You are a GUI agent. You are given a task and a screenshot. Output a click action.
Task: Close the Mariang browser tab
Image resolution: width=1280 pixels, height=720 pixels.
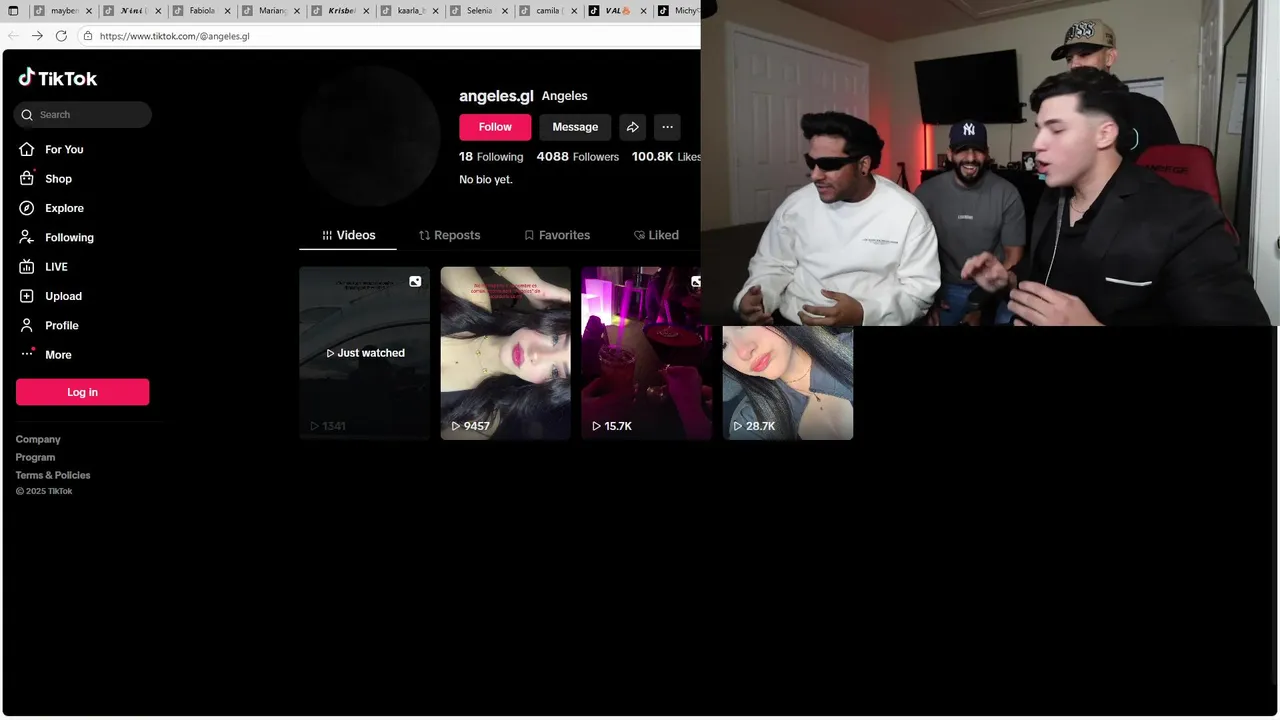pyautogui.click(x=297, y=11)
